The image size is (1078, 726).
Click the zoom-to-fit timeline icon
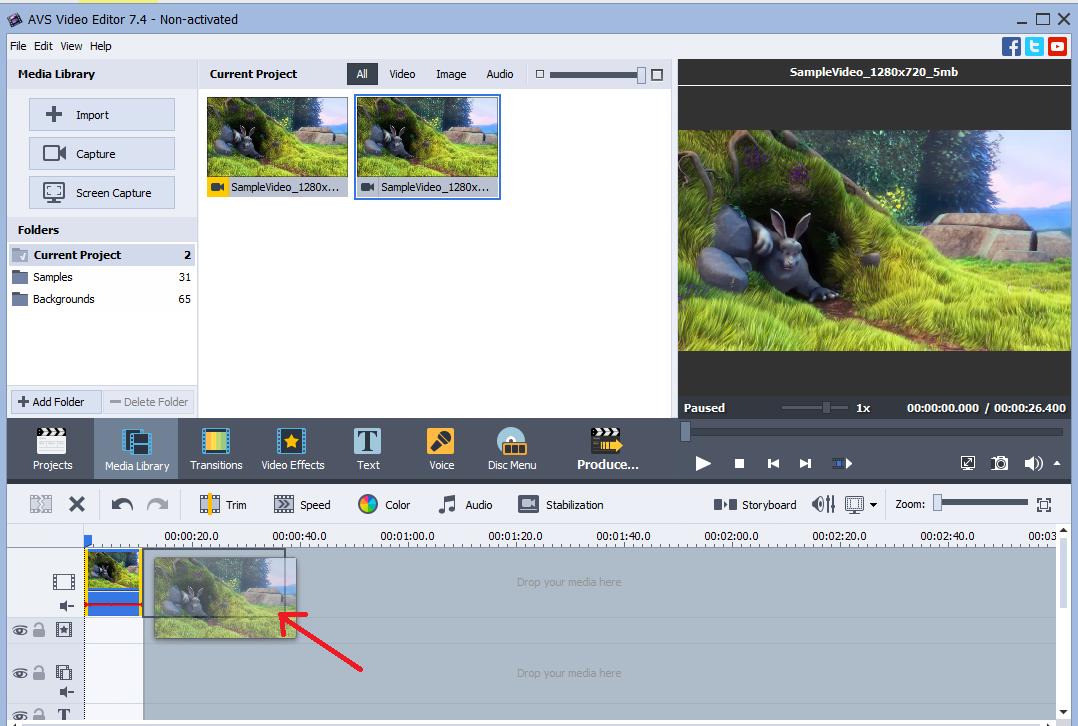click(x=1044, y=505)
